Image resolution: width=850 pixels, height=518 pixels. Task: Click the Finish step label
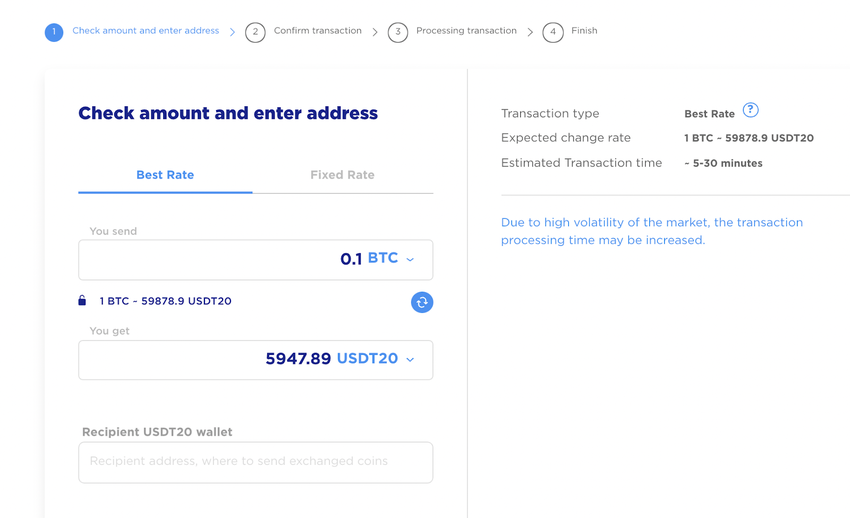[x=584, y=31]
